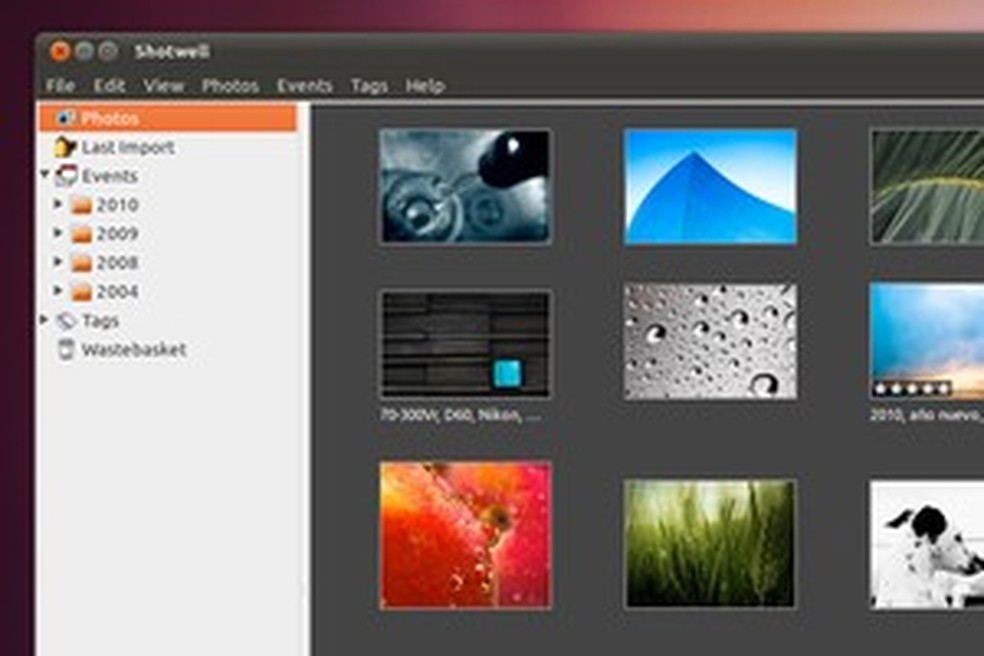Open the Photos menu
Screen dimensions: 984x656
(x=230, y=86)
